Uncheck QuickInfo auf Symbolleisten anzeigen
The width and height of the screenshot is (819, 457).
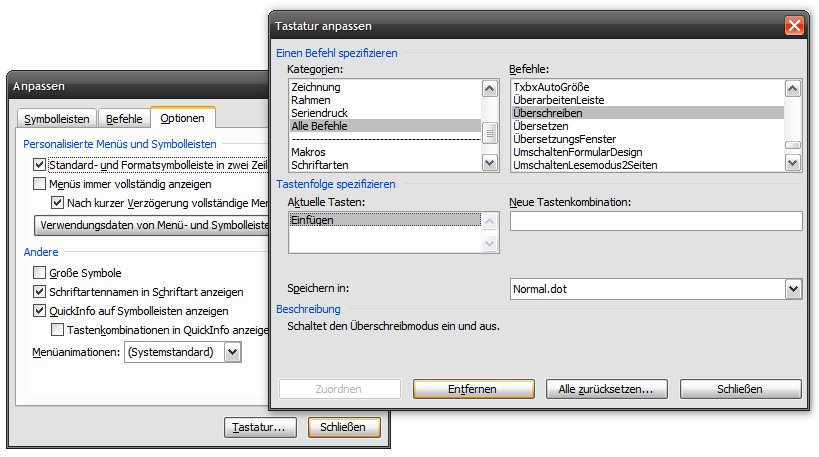point(40,311)
